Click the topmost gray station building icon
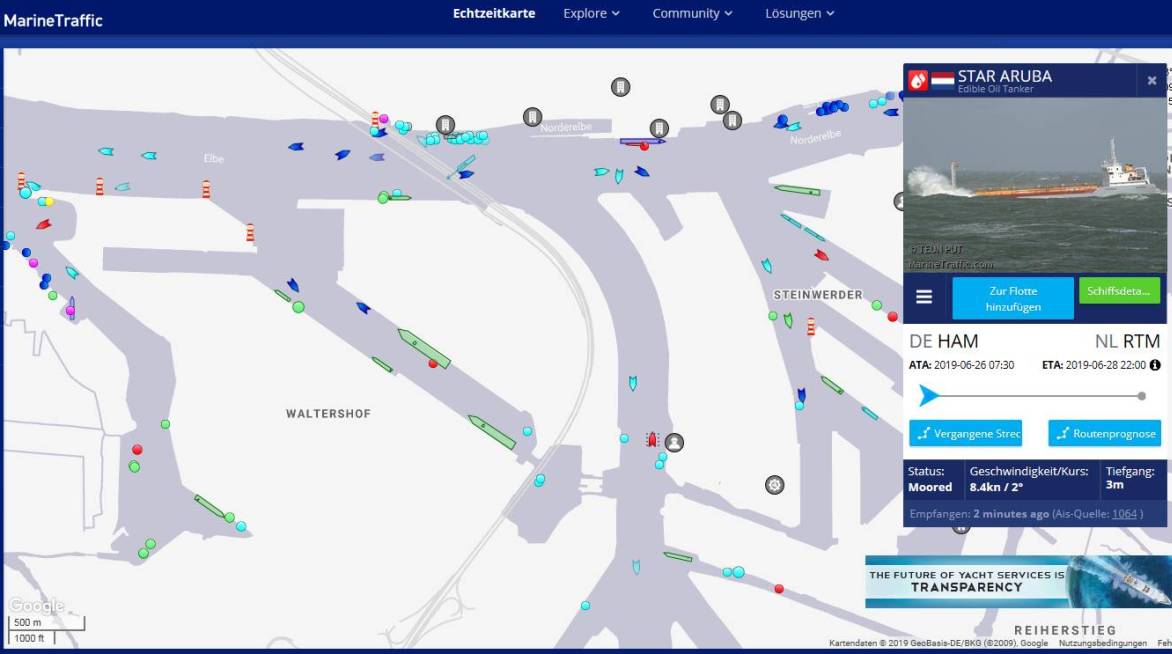The height and width of the screenshot is (654, 1172). click(620, 87)
